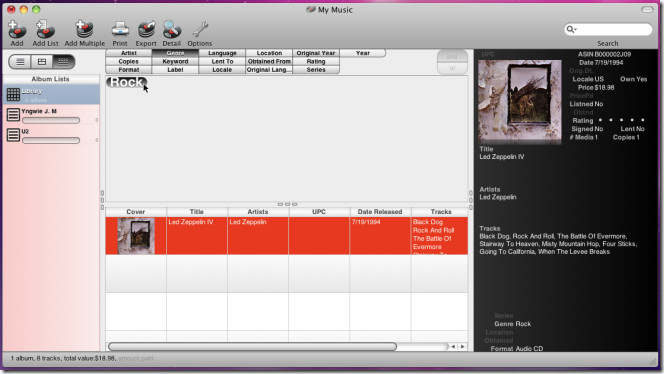Click inside the Search field
Viewport: 664px width, 374px height.
click(608, 29)
